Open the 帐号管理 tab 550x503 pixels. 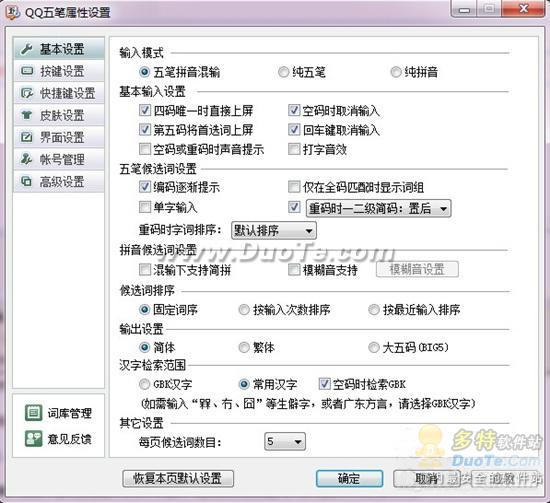coord(59,159)
